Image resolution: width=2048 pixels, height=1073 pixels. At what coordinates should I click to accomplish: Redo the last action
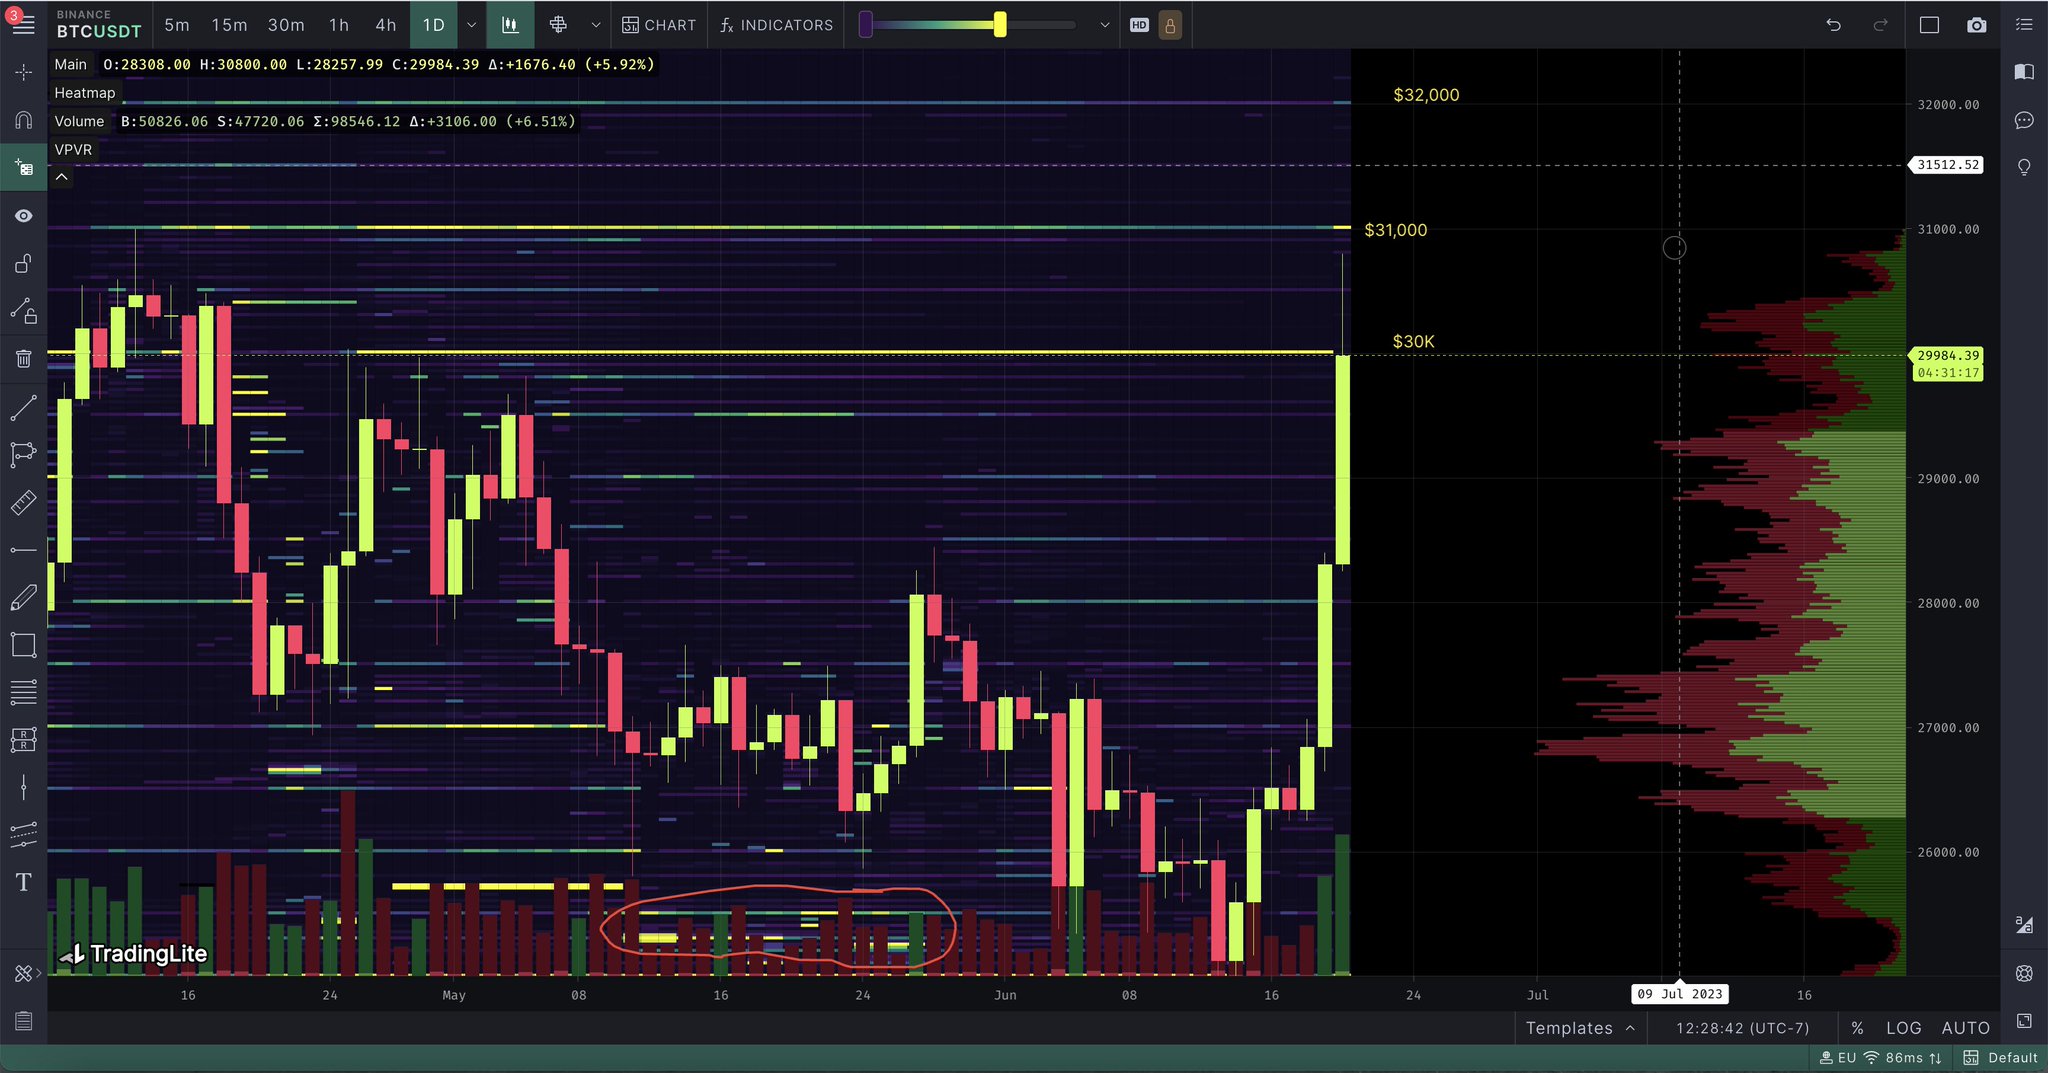1880,25
